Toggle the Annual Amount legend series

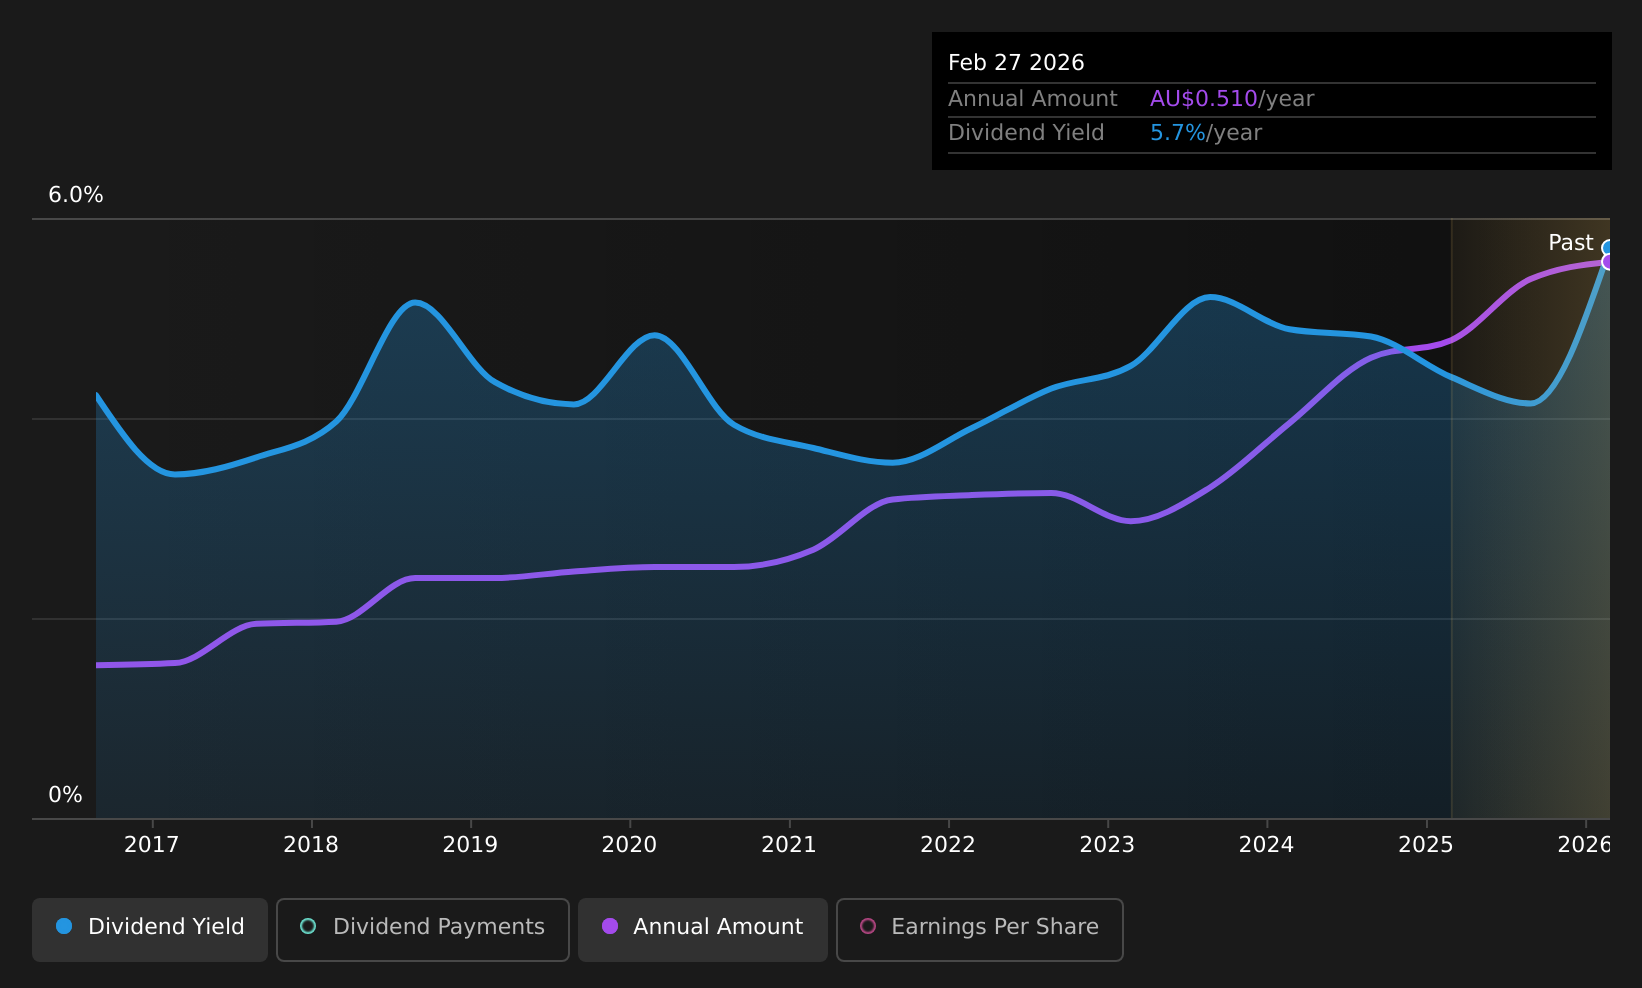[703, 930]
